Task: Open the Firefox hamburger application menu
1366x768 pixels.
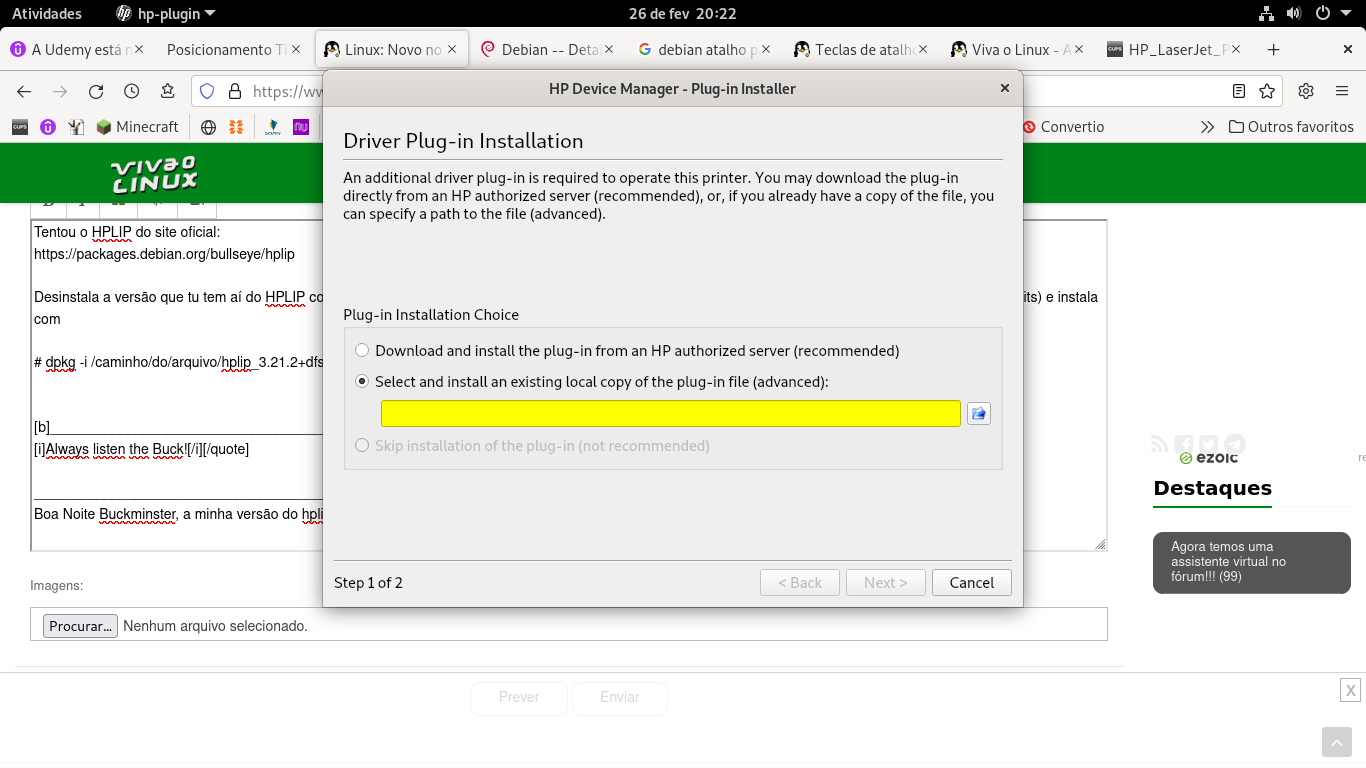Action: pyautogui.click(x=1342, y=91)
